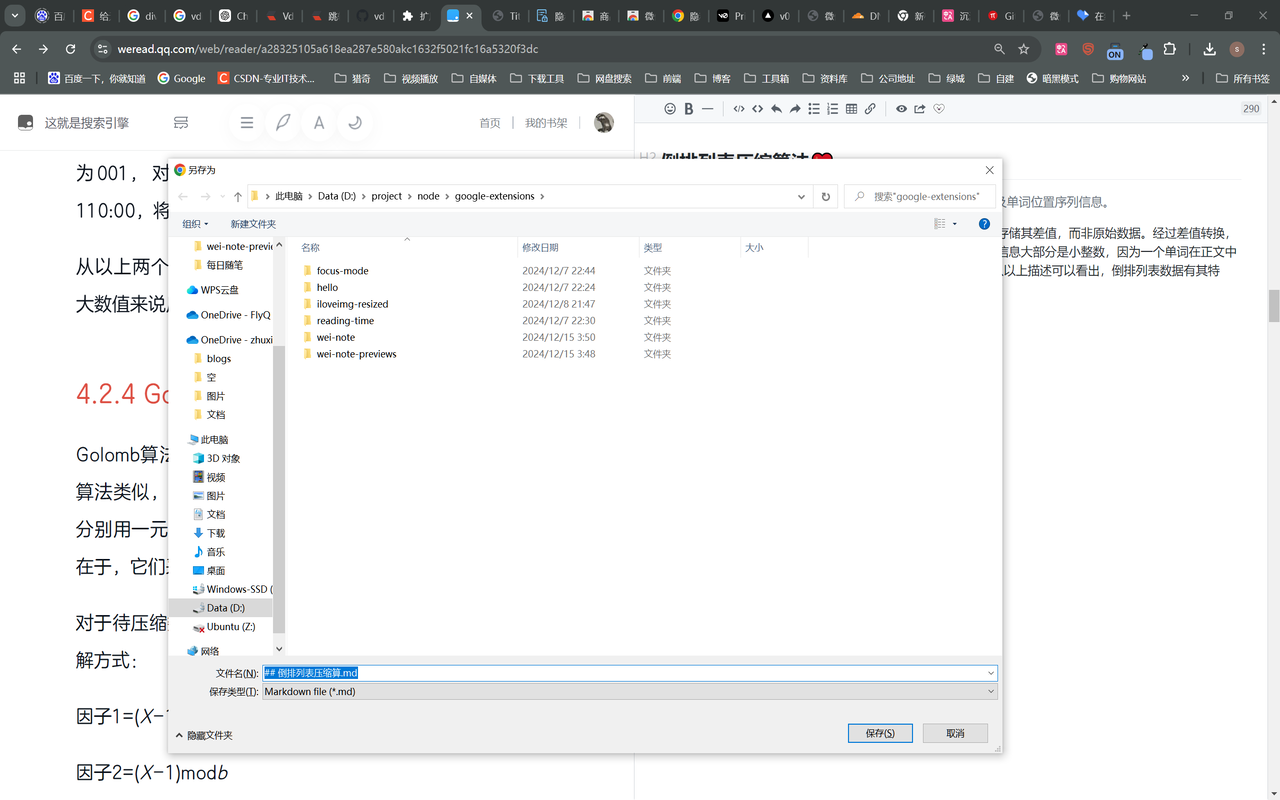The width and height of the screenshot is (1280, 800).
Task: Insert emoji with the smiley face icon
Action: (x=670, y=109)
